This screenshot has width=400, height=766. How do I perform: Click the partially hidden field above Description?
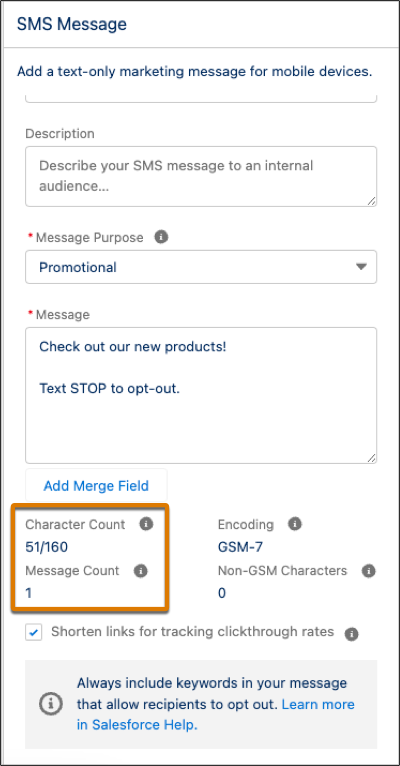[x=201, y=98]
